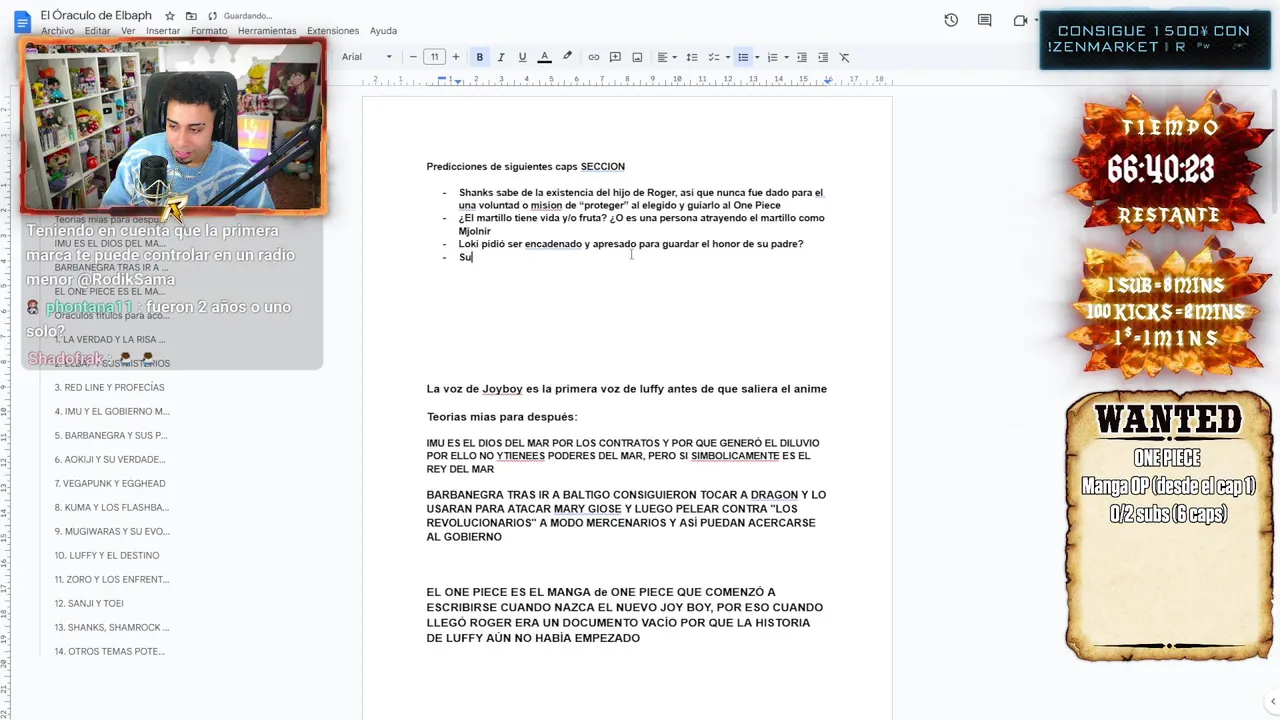Screen dimensions: 1280x720
Task: Open the Arial font dropdown
Action: pos(366,57)
